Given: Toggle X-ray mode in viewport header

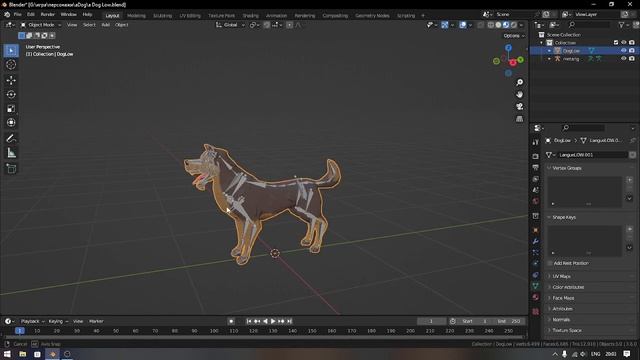Looking at the screenshot, I should tap(480, 25).
